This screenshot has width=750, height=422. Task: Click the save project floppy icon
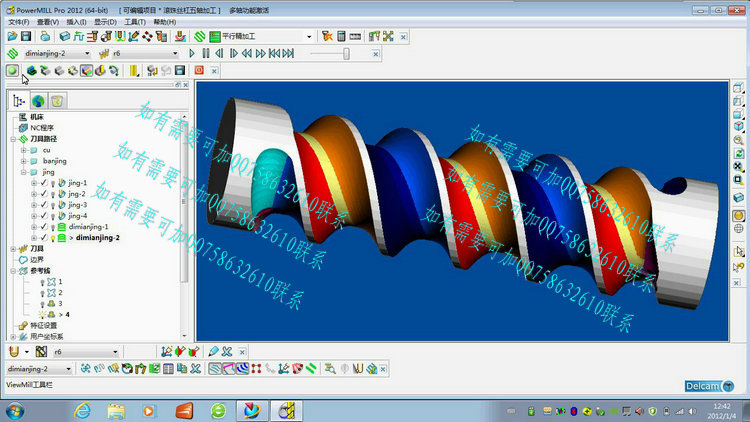point(26,36)
